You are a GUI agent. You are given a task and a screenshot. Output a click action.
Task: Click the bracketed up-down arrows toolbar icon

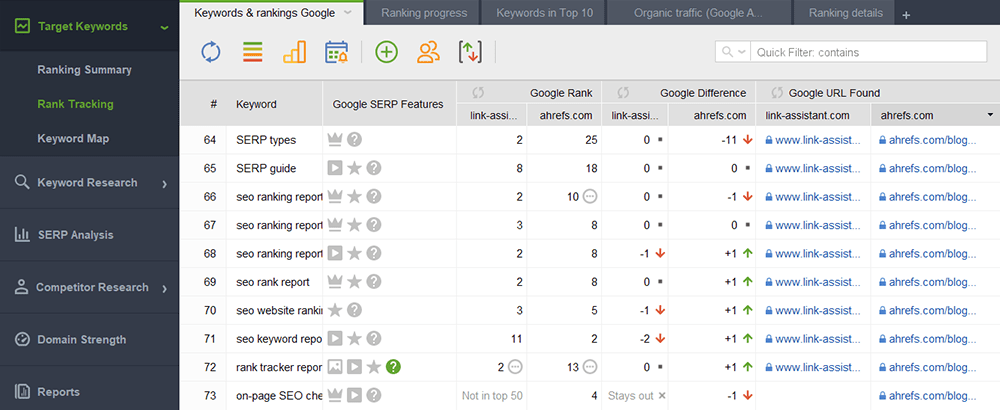(470, 52)
